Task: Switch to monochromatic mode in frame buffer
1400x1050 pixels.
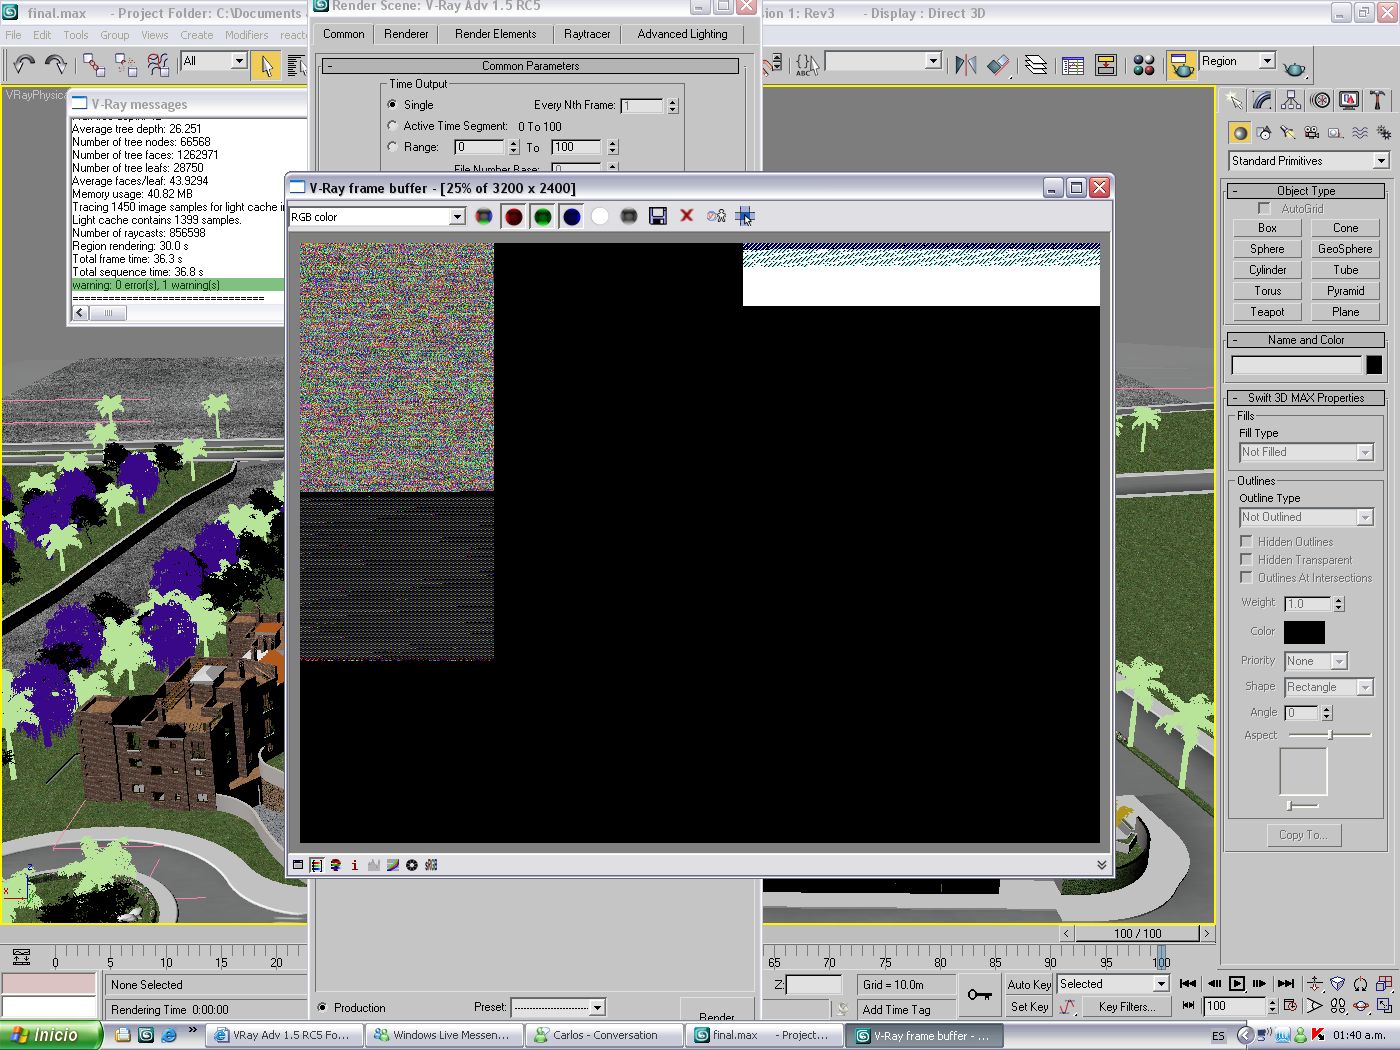Action: (629, 217)
